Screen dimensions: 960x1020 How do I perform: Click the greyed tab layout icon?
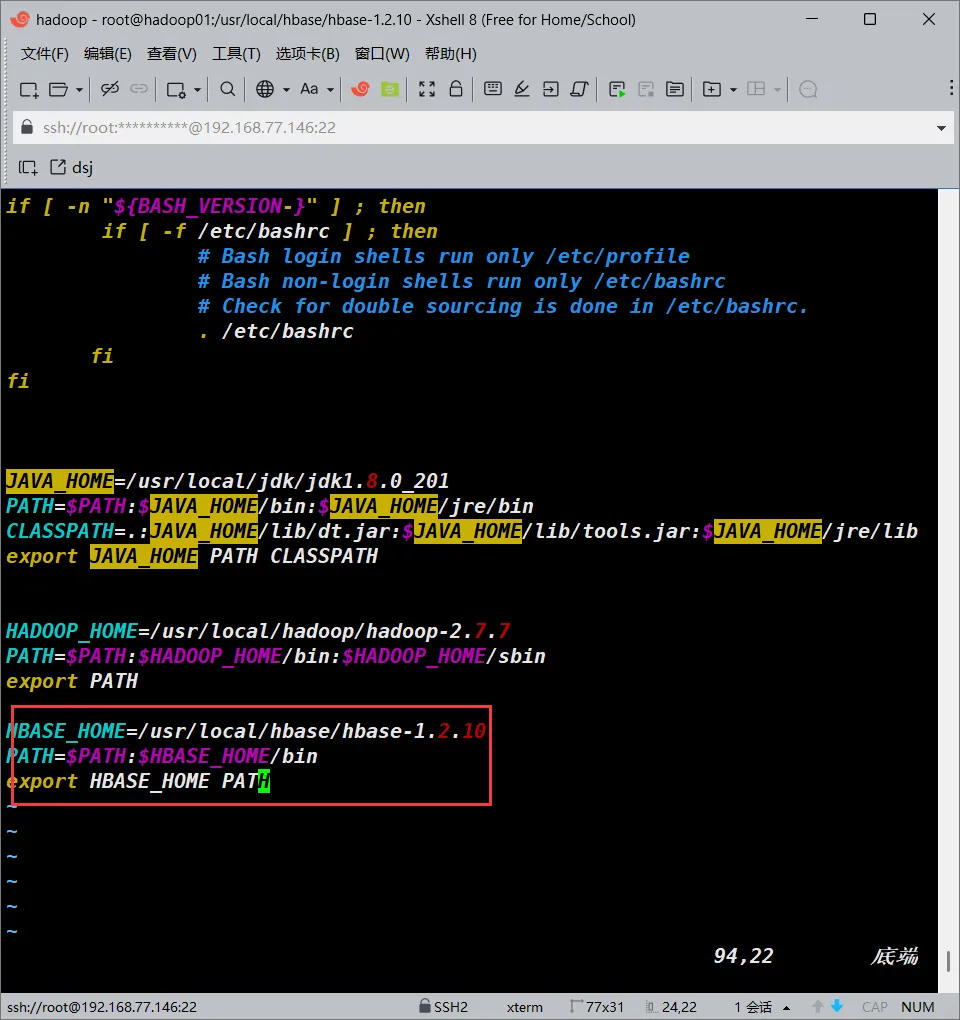coord(756,88)
